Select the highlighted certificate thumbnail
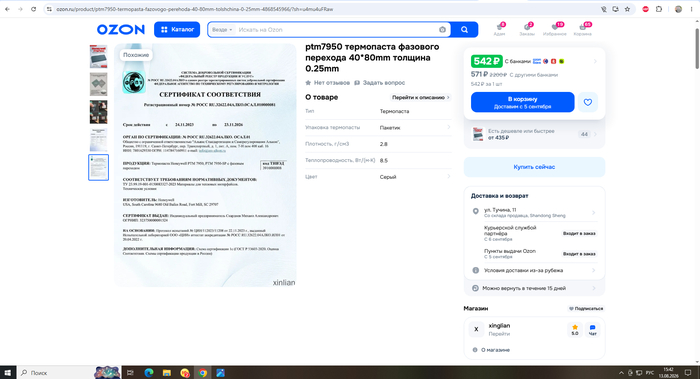 point(98,167)
